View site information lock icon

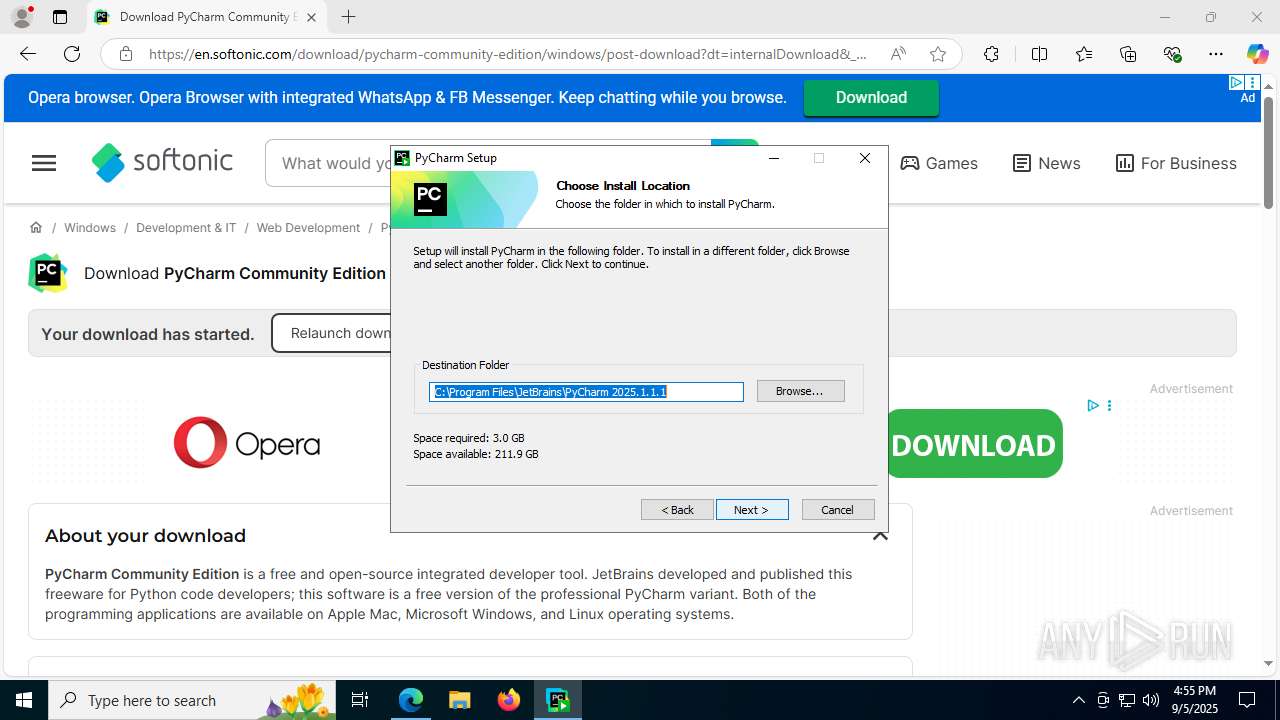(x=126, y=54)
